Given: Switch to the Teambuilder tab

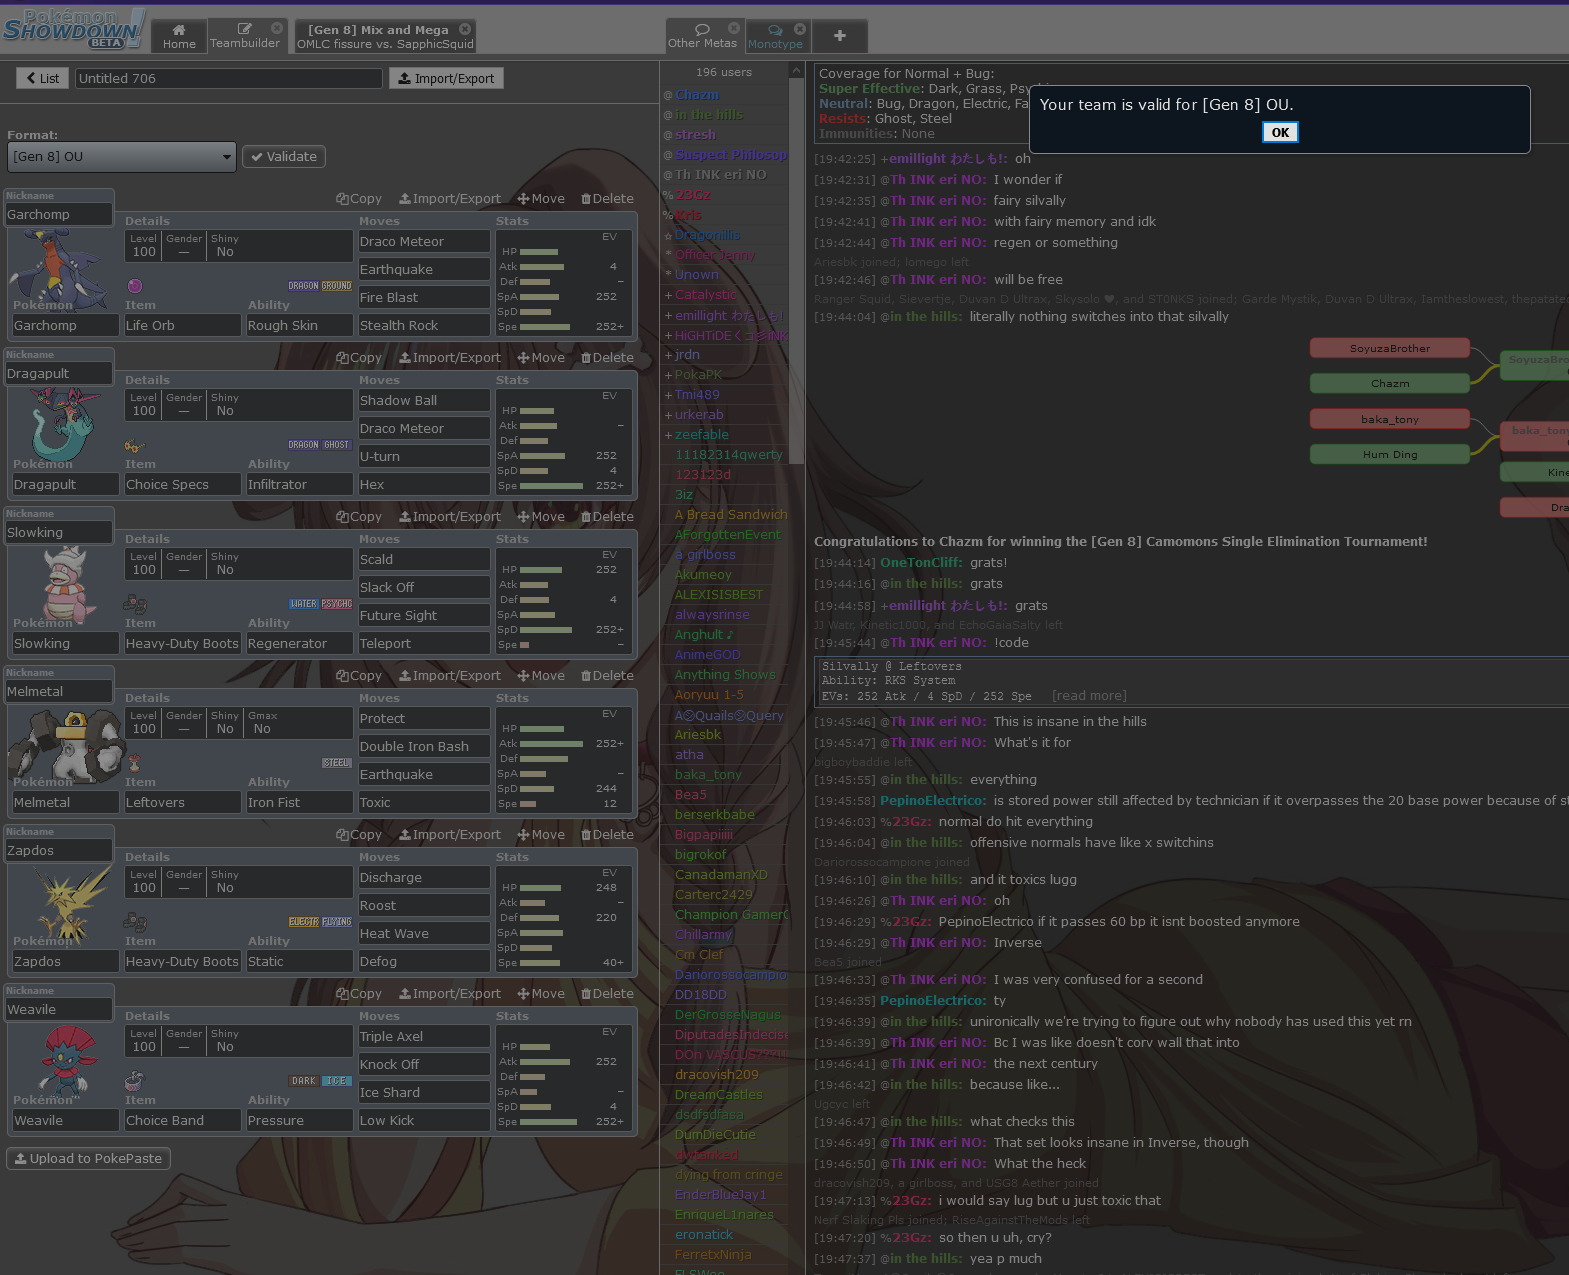Looking at the screenshot, I should coord(245,36).
